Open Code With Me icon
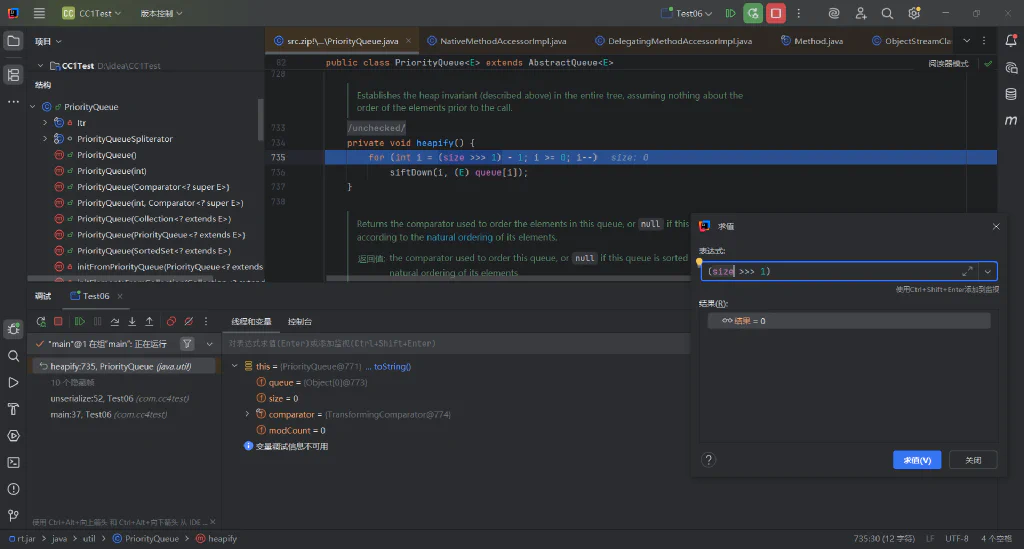The height and width of the screenshot is (549, 1024). pos(861,13)
